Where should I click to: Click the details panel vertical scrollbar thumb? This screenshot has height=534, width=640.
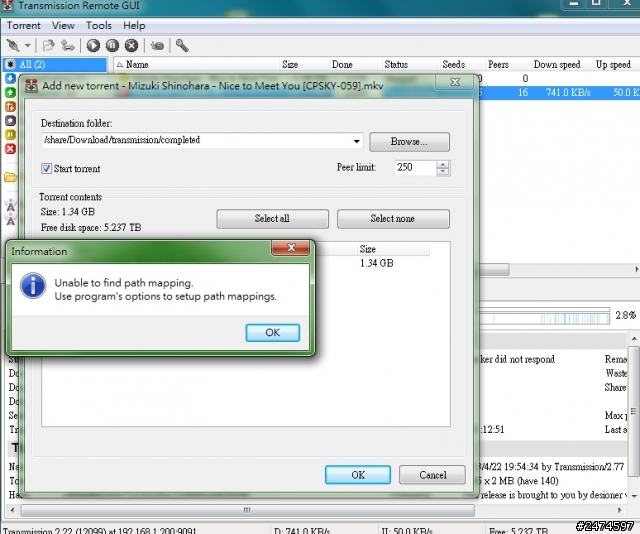pyautogui.click(x=634, y=412)
